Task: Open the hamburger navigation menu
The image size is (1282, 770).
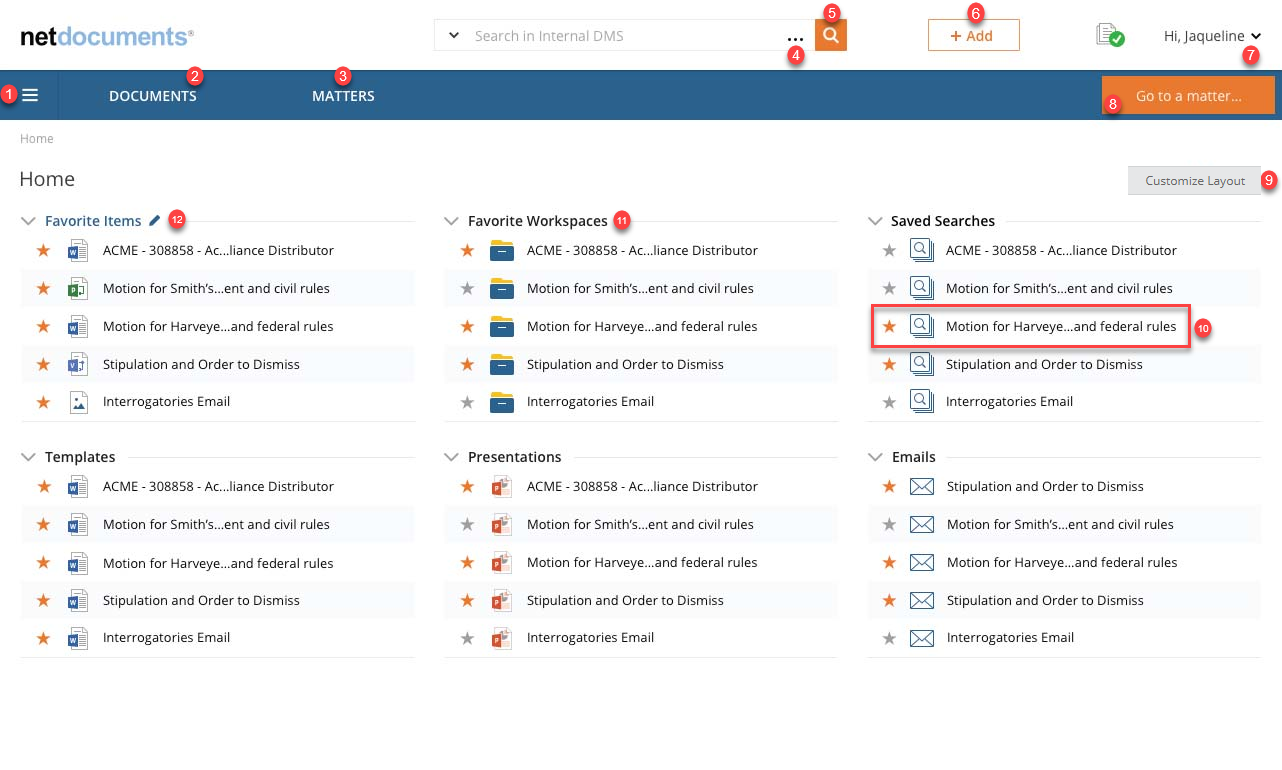Action: [x=29, y=95]
